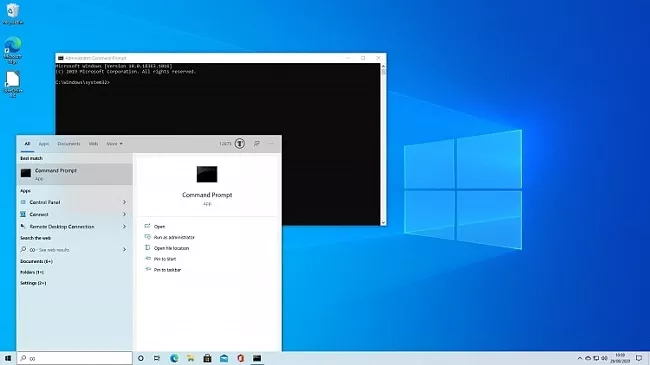The height and width of the screenshot is (365, 650).
Task: Select Command Prompt best match result
Action: point(75,174)
